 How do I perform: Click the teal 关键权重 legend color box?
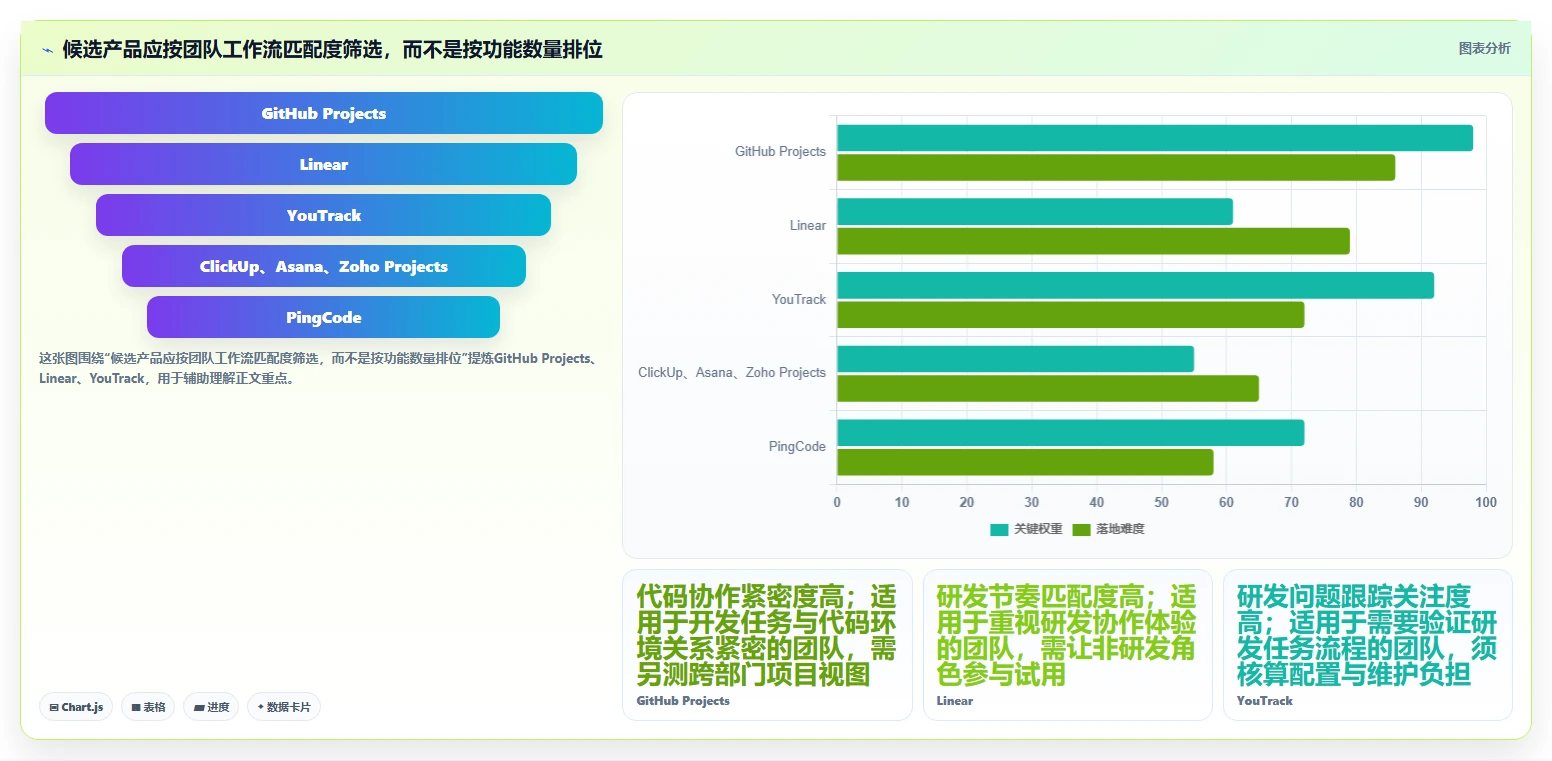pos(999,529)
